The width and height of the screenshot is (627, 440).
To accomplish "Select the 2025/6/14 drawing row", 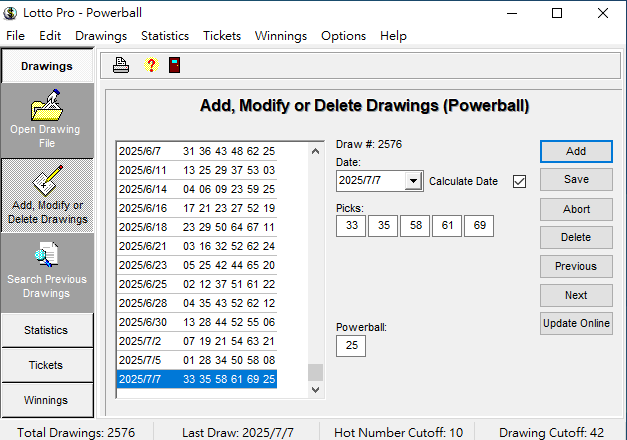I will click(x=197, y=189).
